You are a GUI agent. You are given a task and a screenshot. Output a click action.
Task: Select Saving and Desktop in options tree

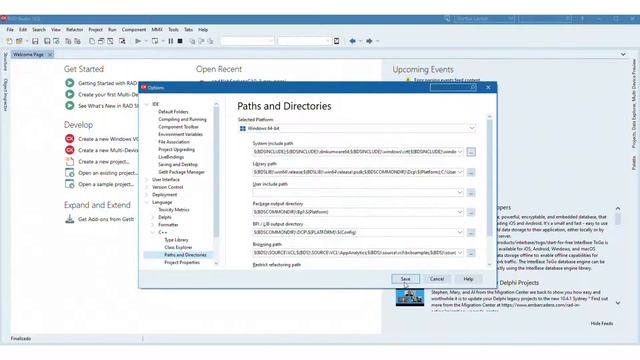point(178,164)
